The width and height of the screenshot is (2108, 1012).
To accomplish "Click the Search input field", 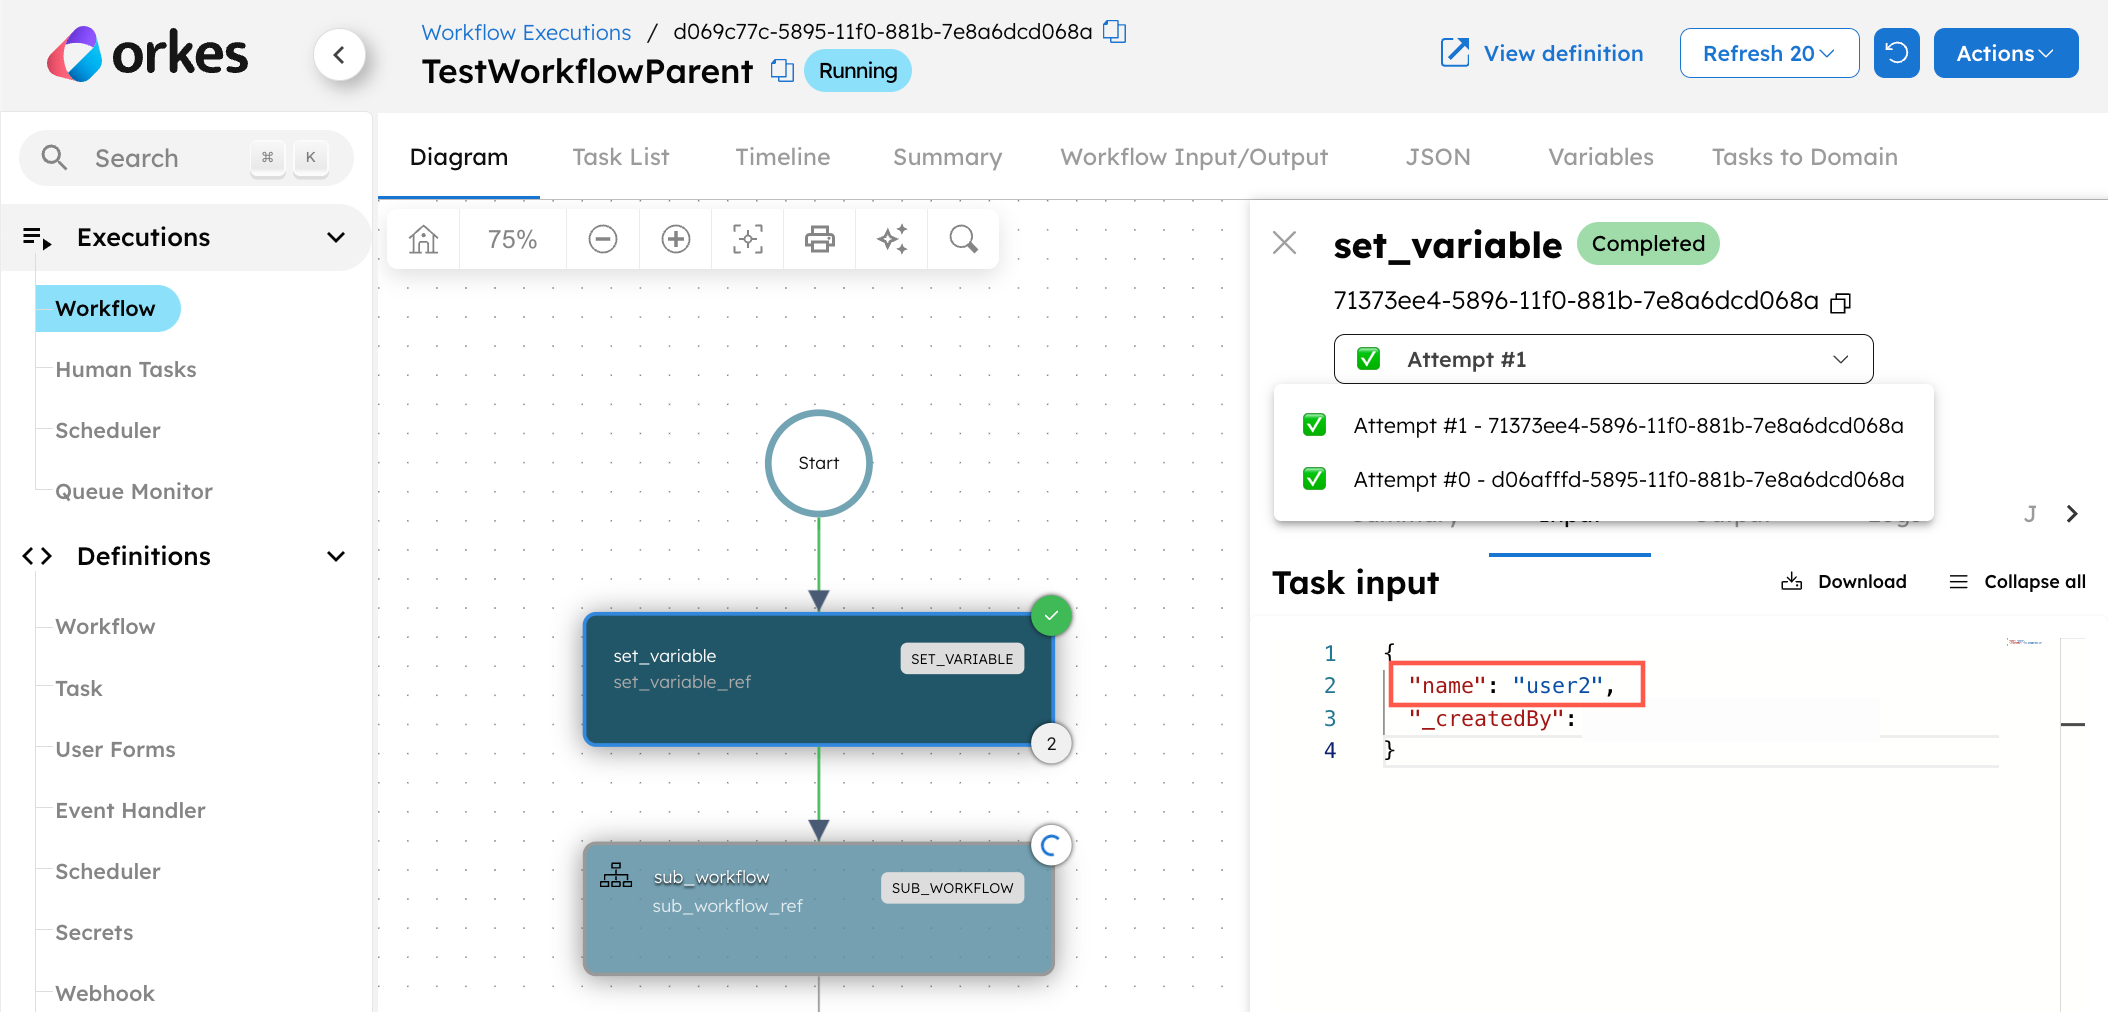I will point(186,158).
